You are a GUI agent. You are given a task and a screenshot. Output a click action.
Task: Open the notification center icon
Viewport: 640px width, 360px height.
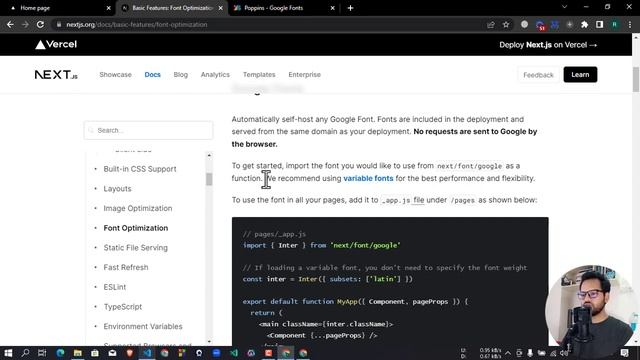[x=624, y=353]
